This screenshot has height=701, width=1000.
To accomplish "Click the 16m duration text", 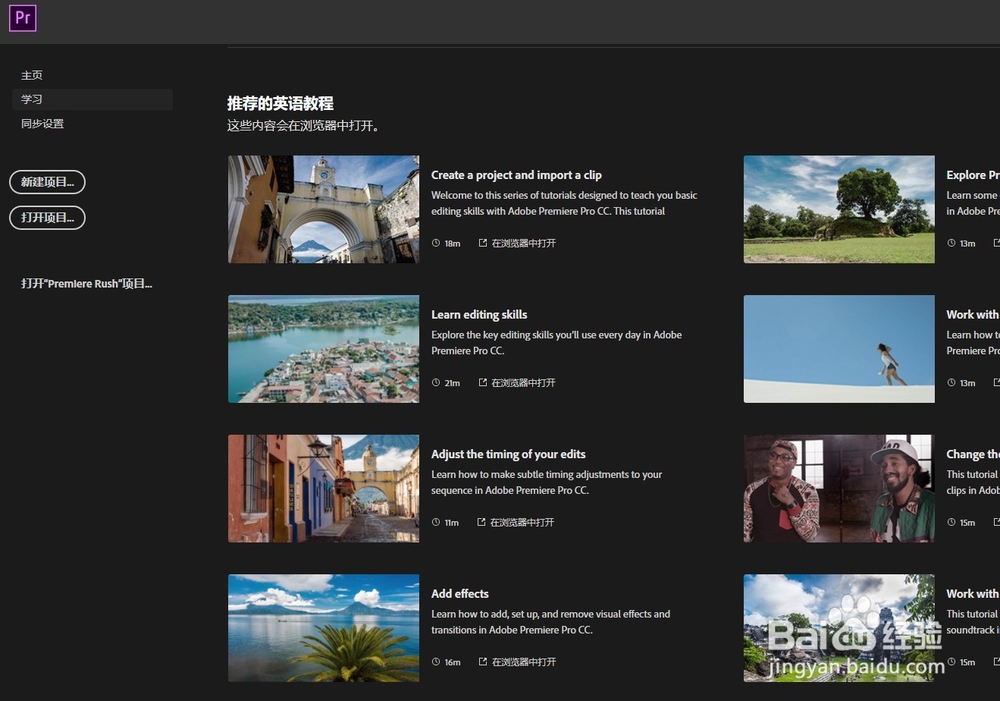I will [452, 663].
